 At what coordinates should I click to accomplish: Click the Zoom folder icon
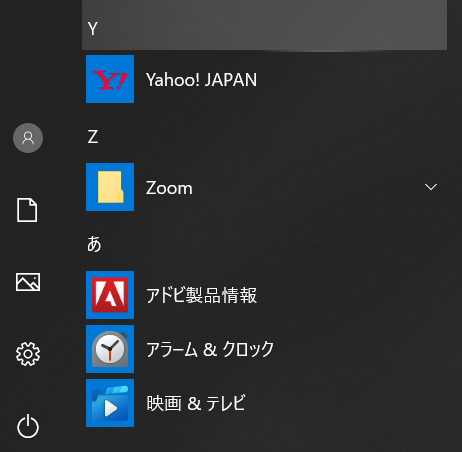(110, 187)
